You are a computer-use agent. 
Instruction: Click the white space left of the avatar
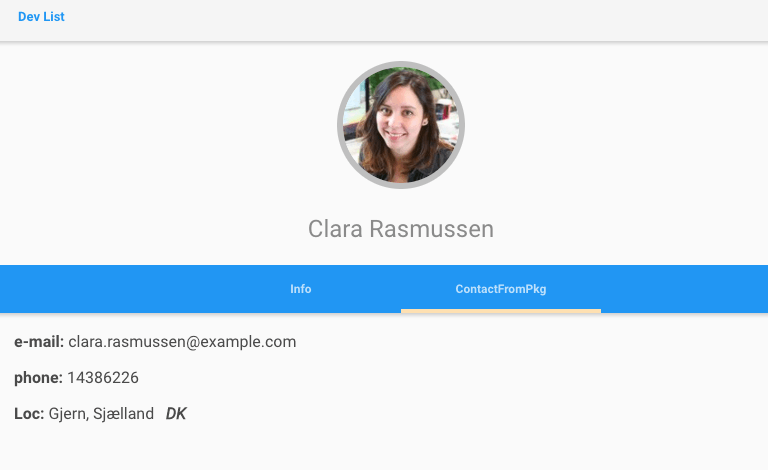click(168, 125)
